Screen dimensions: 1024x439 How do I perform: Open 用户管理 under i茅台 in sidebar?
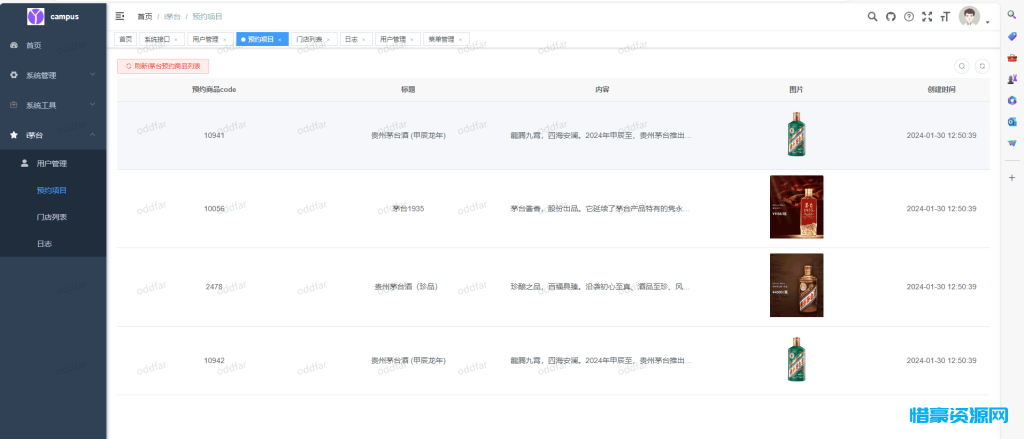(x=53, y=163)
